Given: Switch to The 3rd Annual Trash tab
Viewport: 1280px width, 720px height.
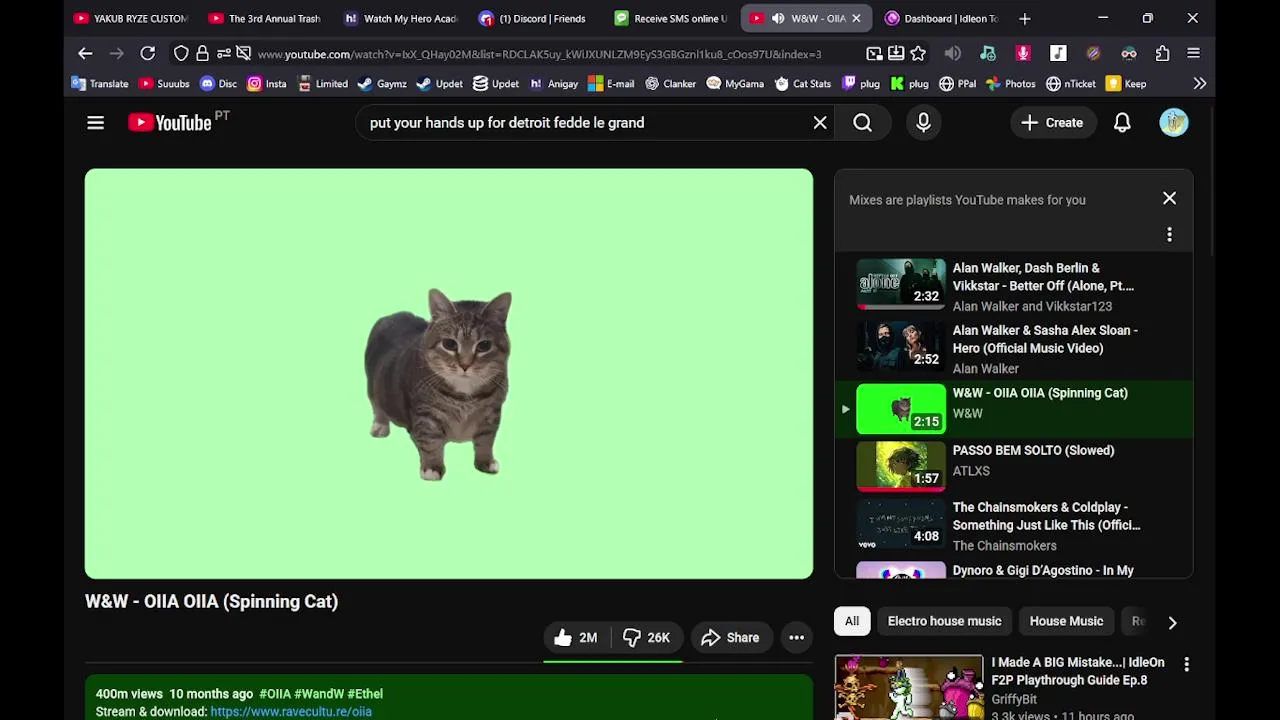Looking at the screenshot, I should tap(265, 18).
